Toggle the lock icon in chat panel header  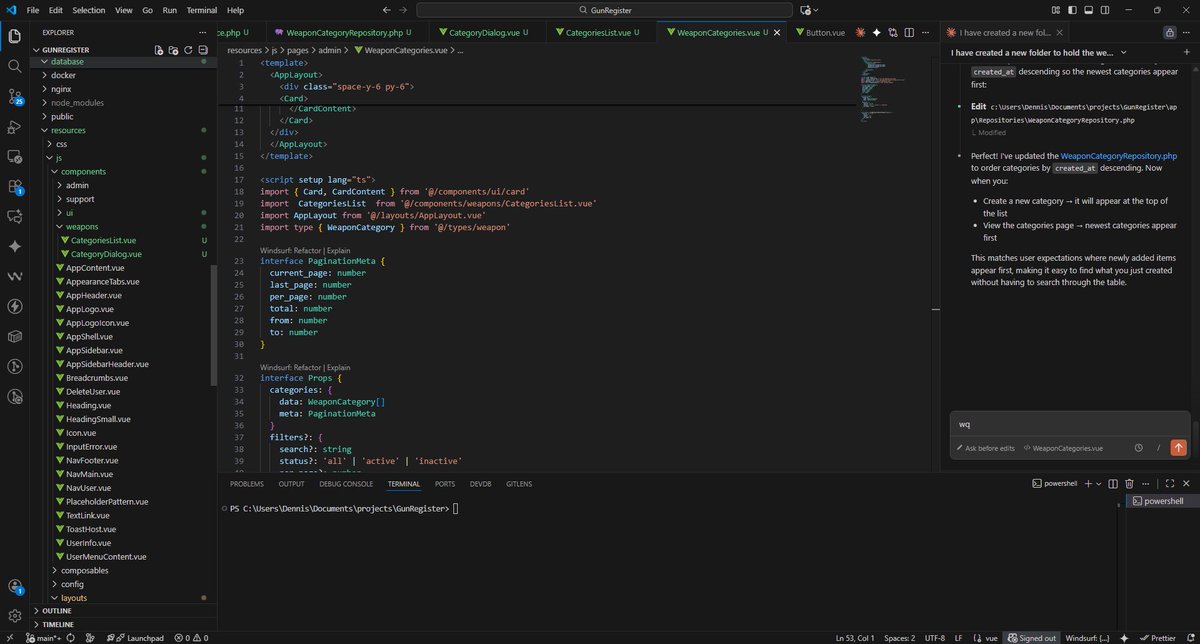1169,32
